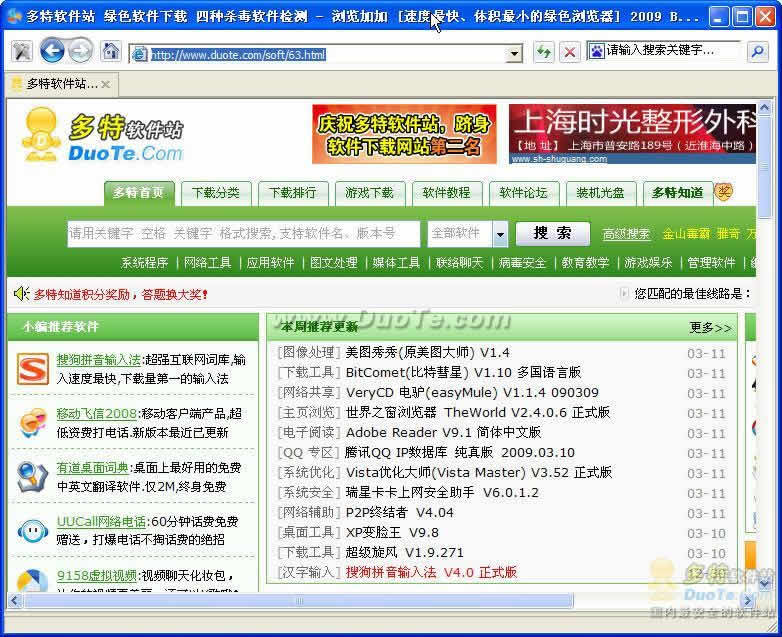Click the UUCall网络电话 icon
This screenshot has width=782, height=637.
point(32,531)
